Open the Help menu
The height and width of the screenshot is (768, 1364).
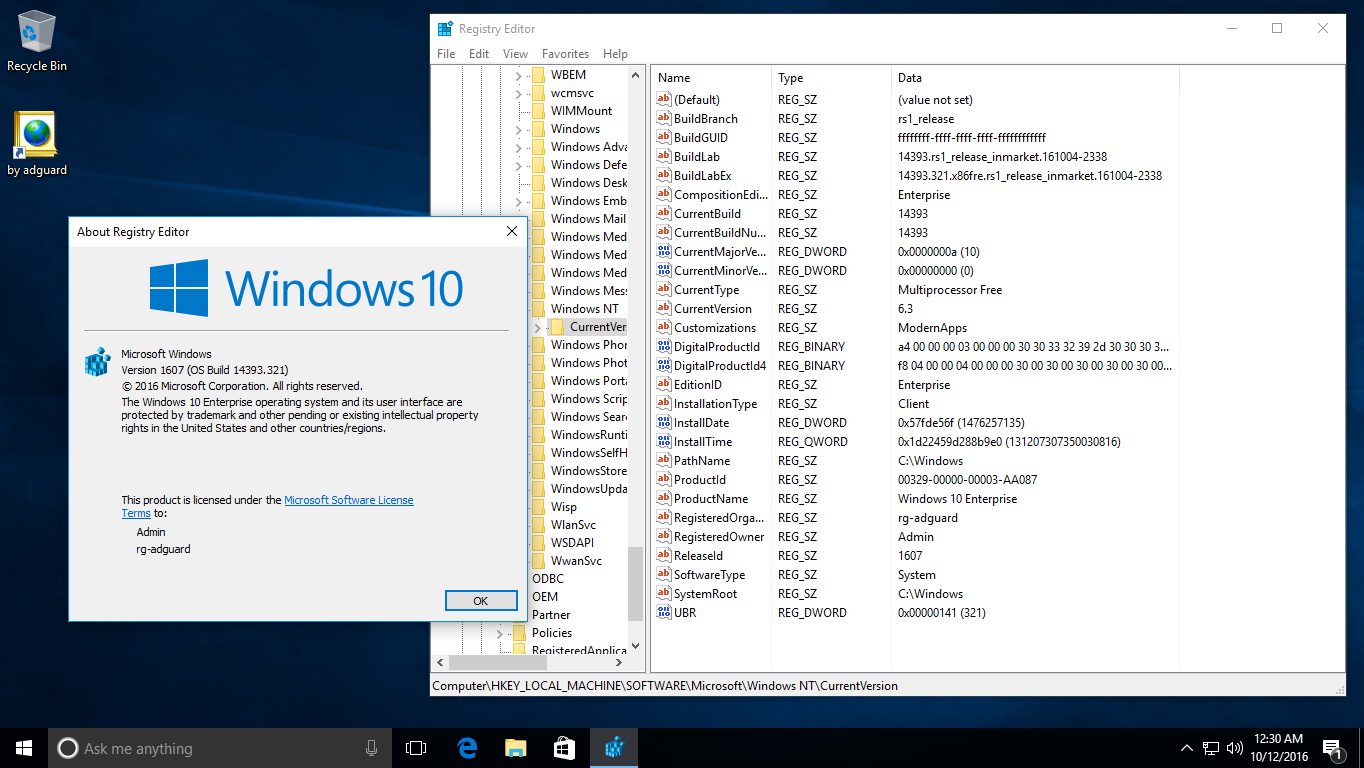pos(615,54)
